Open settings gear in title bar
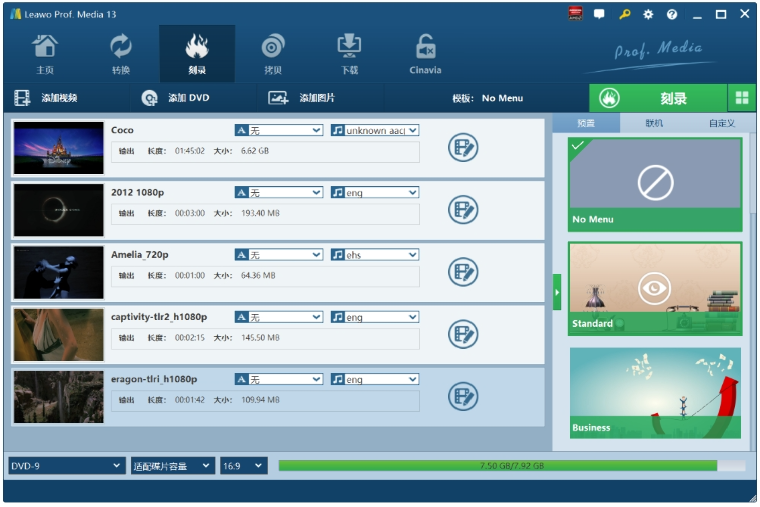 tap(648, 14)
